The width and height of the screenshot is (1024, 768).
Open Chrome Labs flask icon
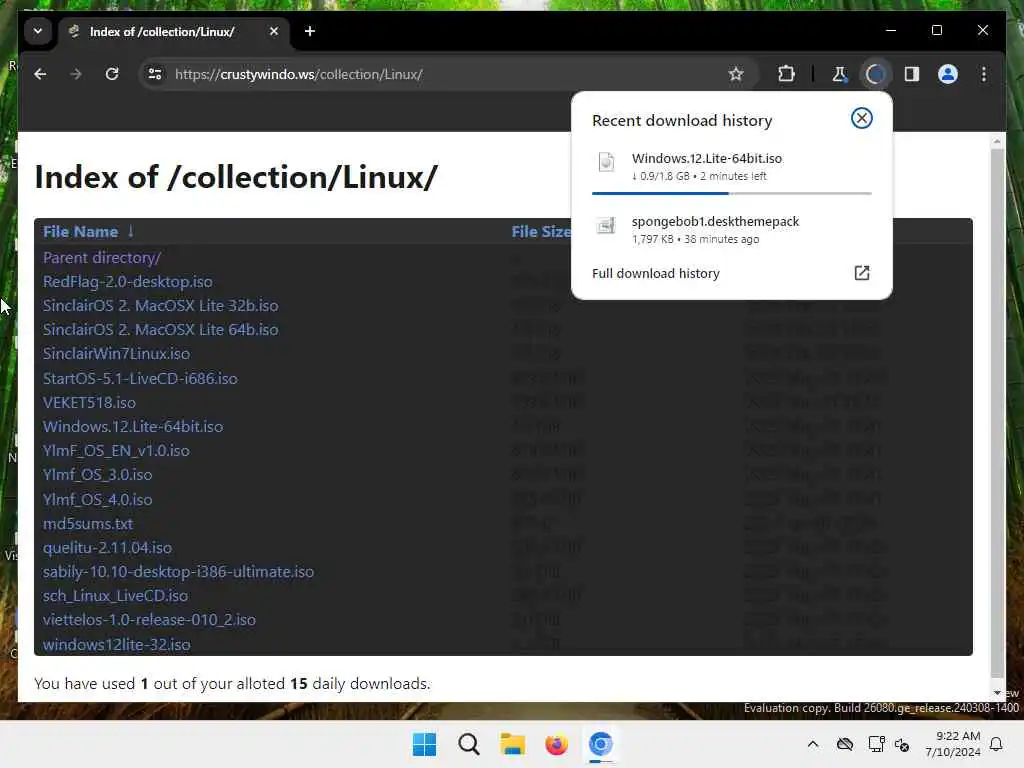(839, 74)
